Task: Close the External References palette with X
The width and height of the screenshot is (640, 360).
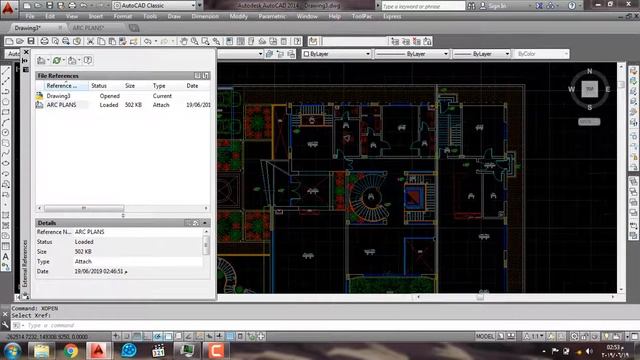Action: tap(26, 52)
